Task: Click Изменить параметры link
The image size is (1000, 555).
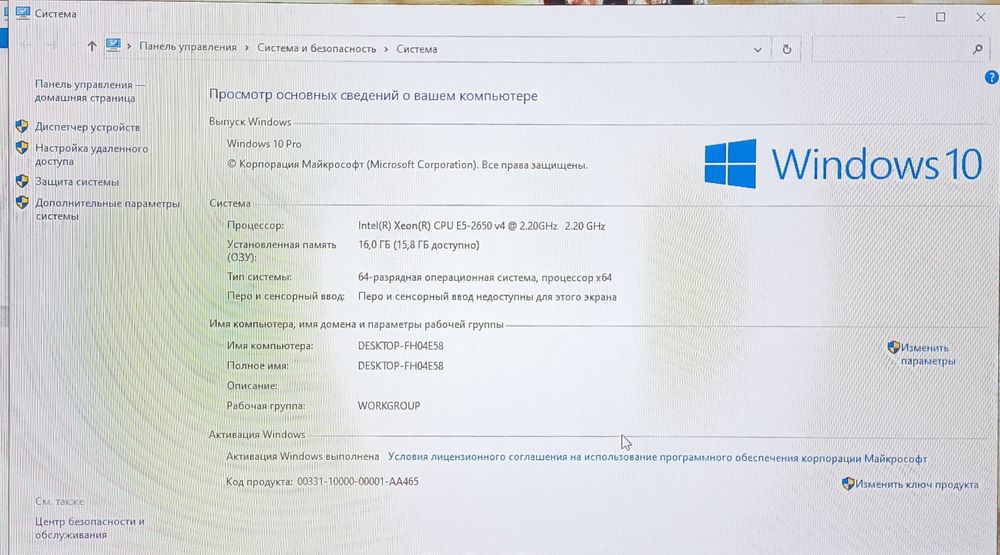Action: pyautogui.click(x=928, y=354)
